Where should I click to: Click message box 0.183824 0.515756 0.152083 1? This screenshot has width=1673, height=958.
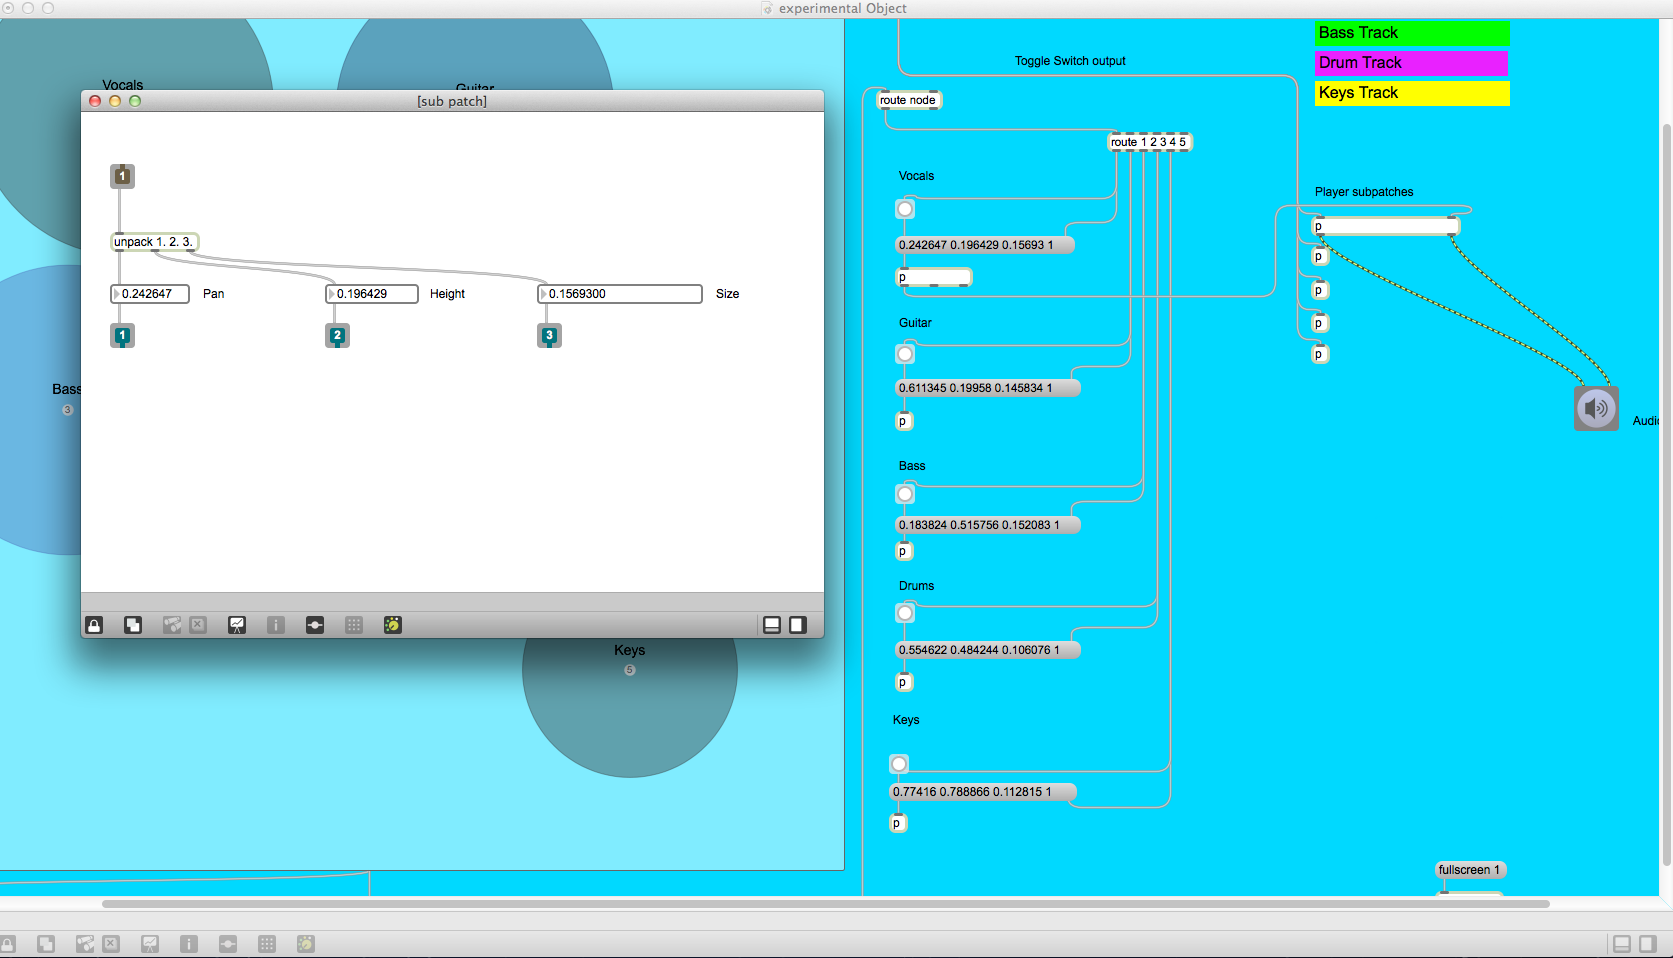coord(988,525)
